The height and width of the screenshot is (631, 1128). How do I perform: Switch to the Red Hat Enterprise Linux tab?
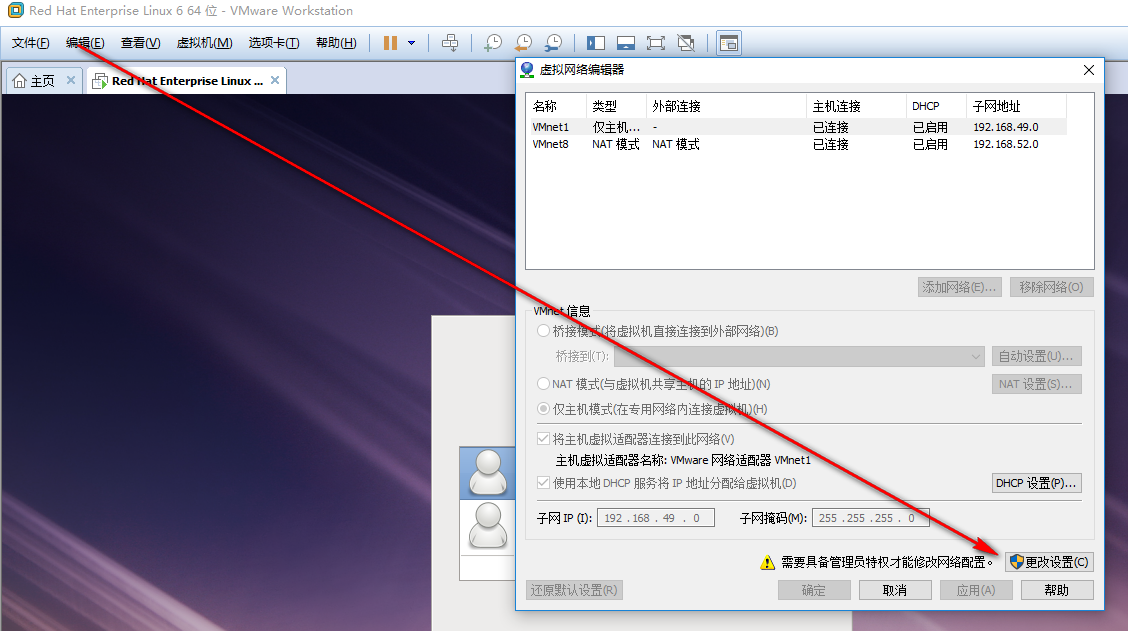187,81
